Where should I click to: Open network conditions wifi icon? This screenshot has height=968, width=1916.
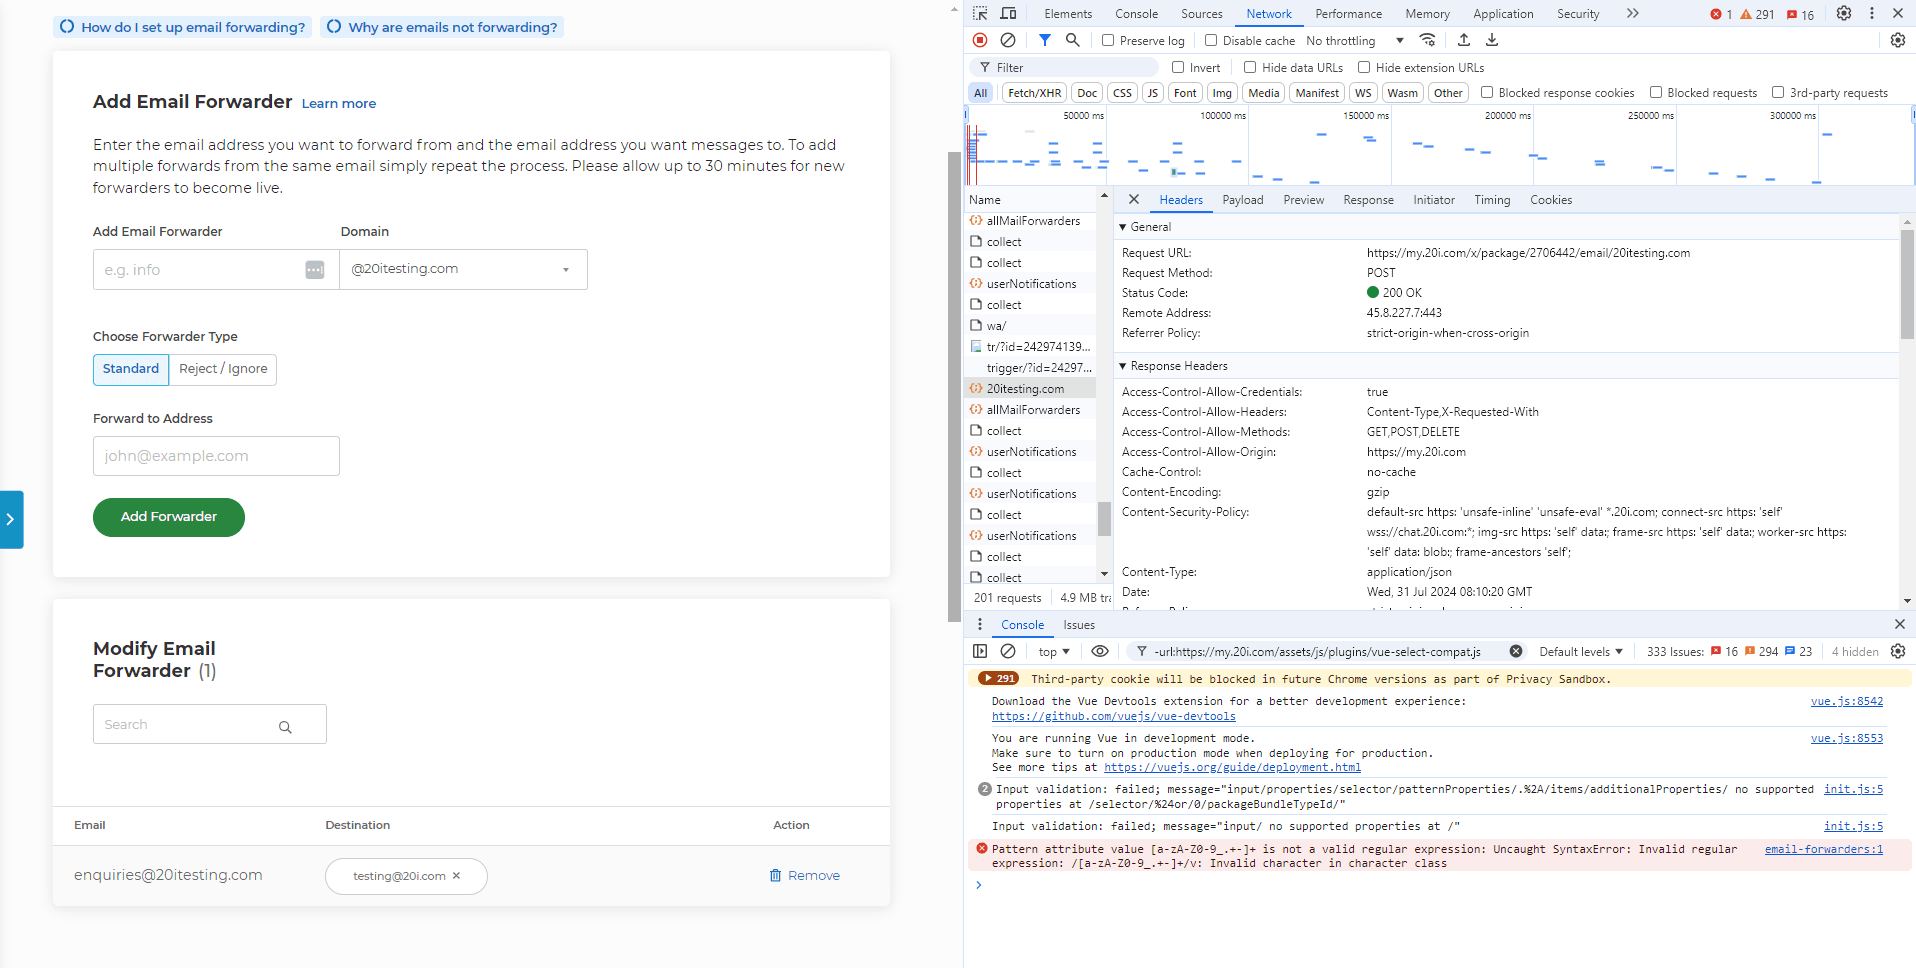point(1427,40)
